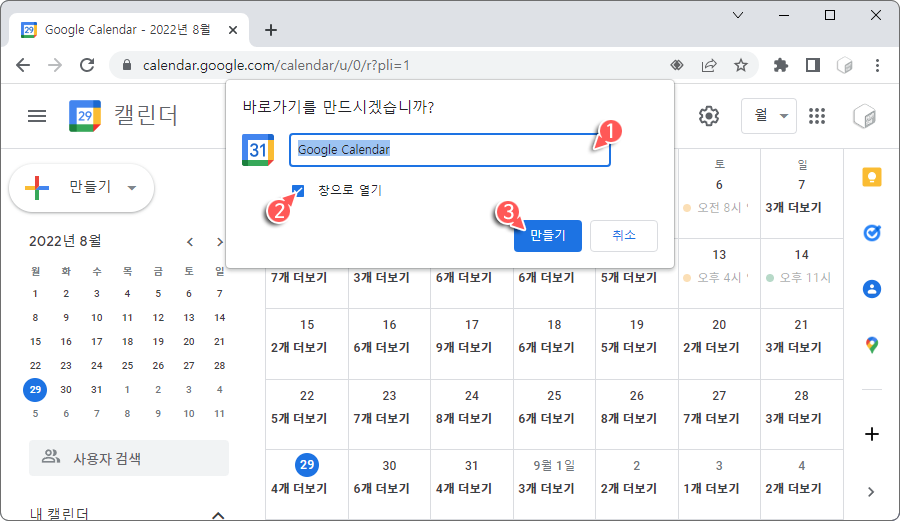
Task: Select date 31 in mini calendar
Action: tap(96, 390)
